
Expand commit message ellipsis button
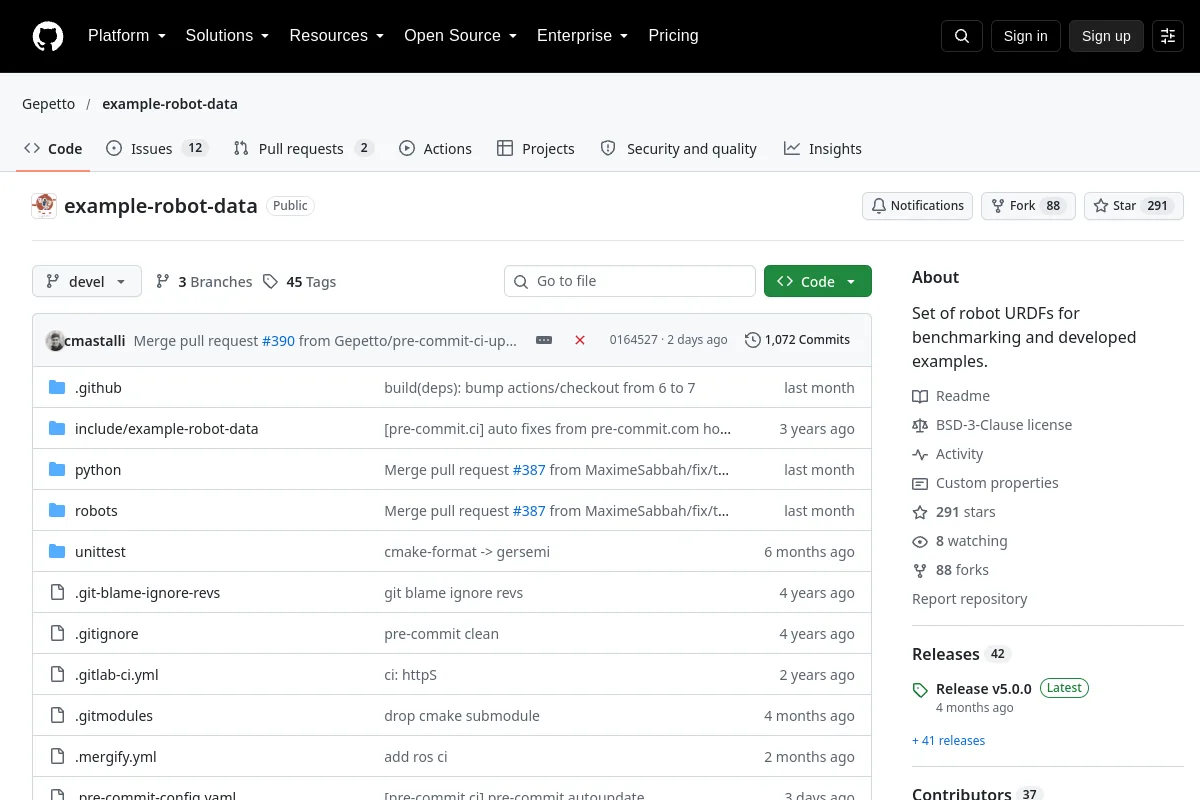click(544, 340)
